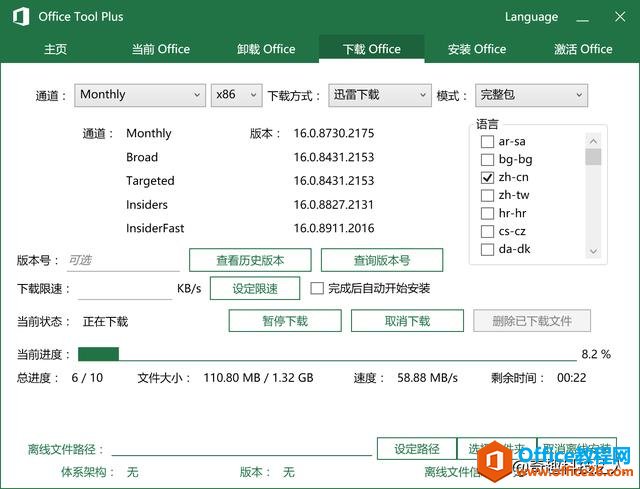The width and height of the screenshot is (640, 489).
Task: Click the download progress bar
Action: tap(327, 354)
